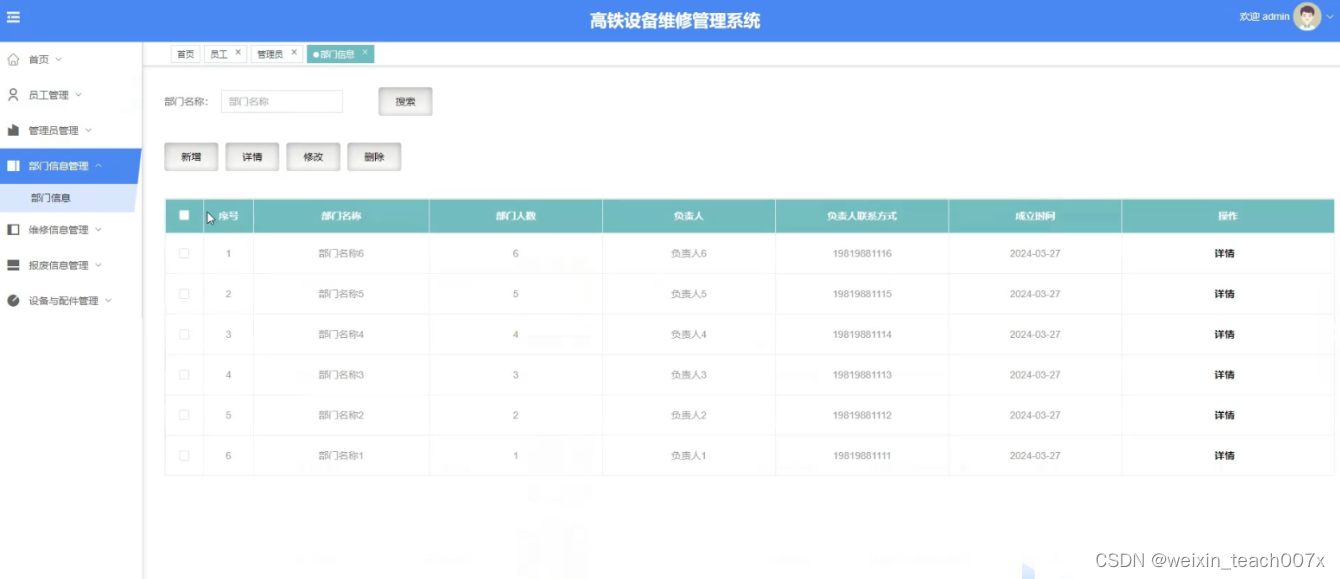Close the 管理员 tab with its x

click(294, 52)
